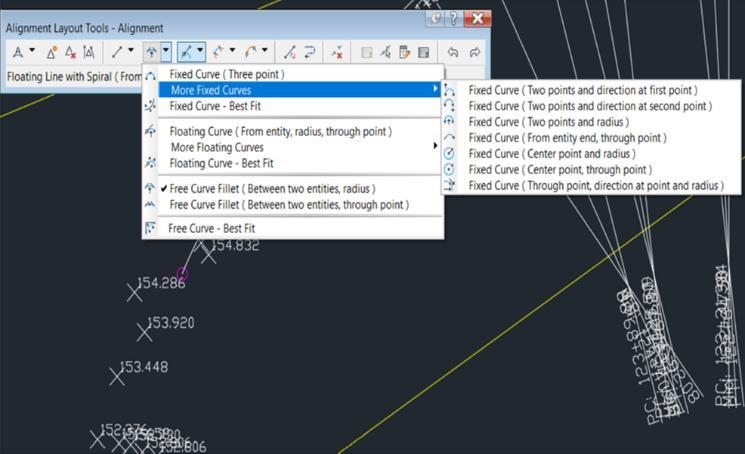The height and width of the screenshot is (454, 745).
Task: Select Fixed Curve (Two points and direction at second point)
Action: pos(591,106)
